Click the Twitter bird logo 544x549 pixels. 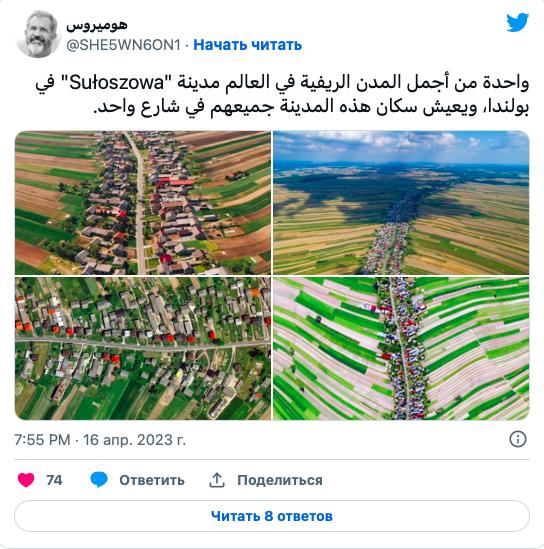(517, 22)
